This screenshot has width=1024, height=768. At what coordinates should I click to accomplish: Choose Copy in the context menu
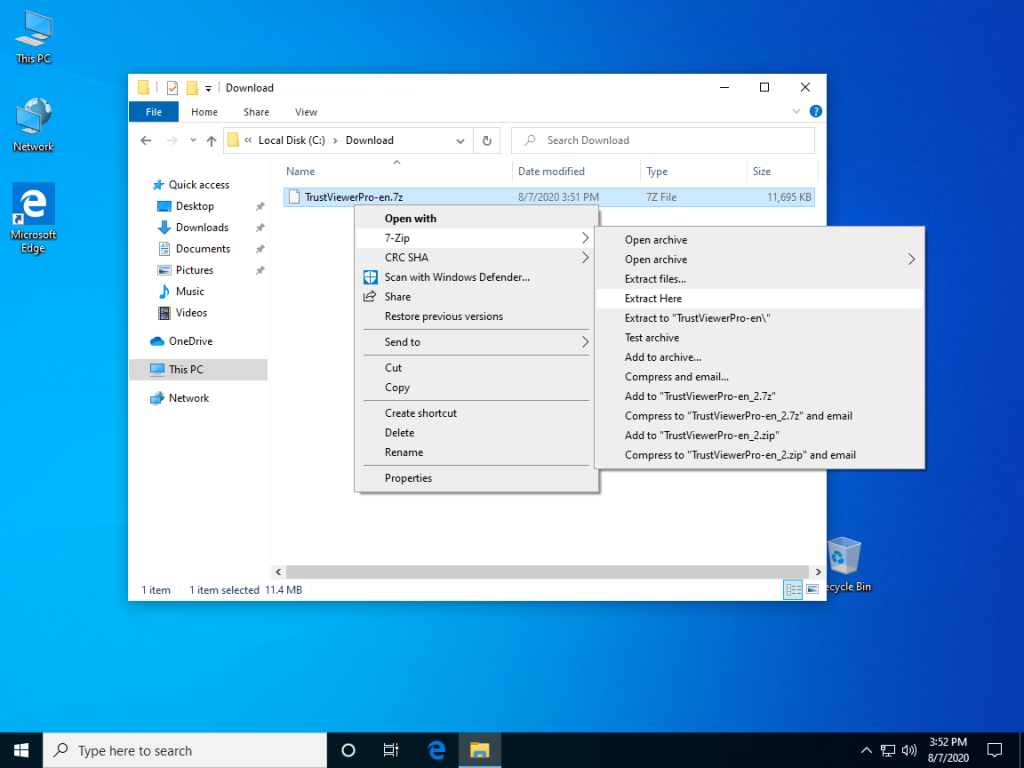(476, 387)
